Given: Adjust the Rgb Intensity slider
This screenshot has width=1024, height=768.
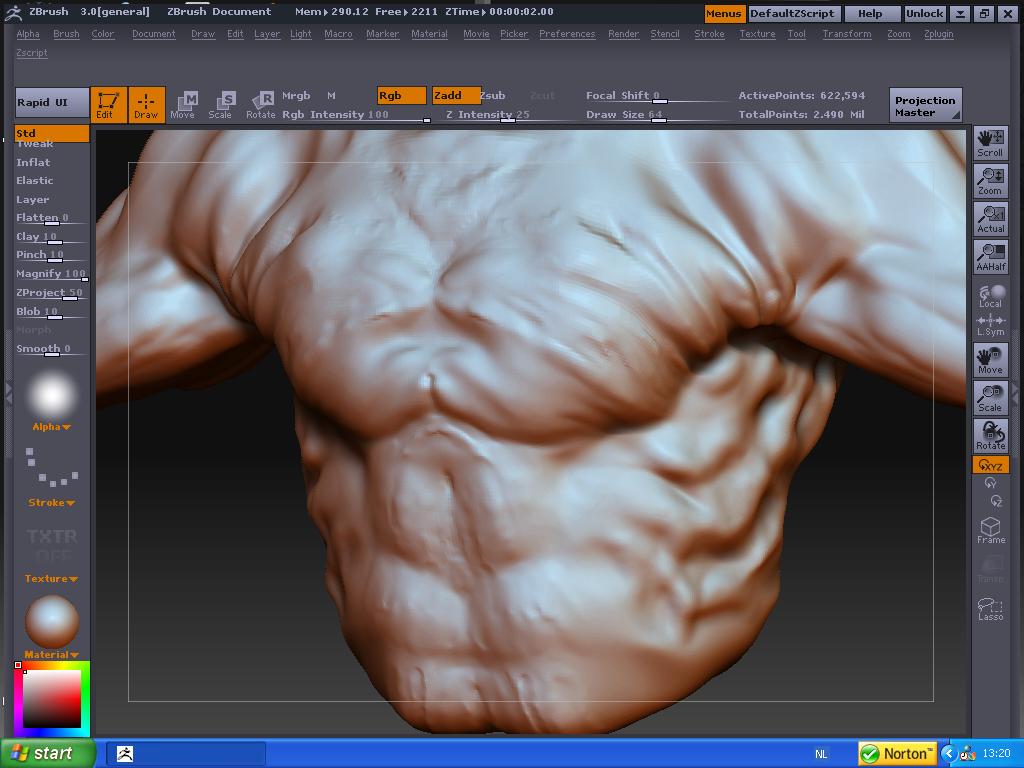Looking at the screenshot, I should [356, 115].
